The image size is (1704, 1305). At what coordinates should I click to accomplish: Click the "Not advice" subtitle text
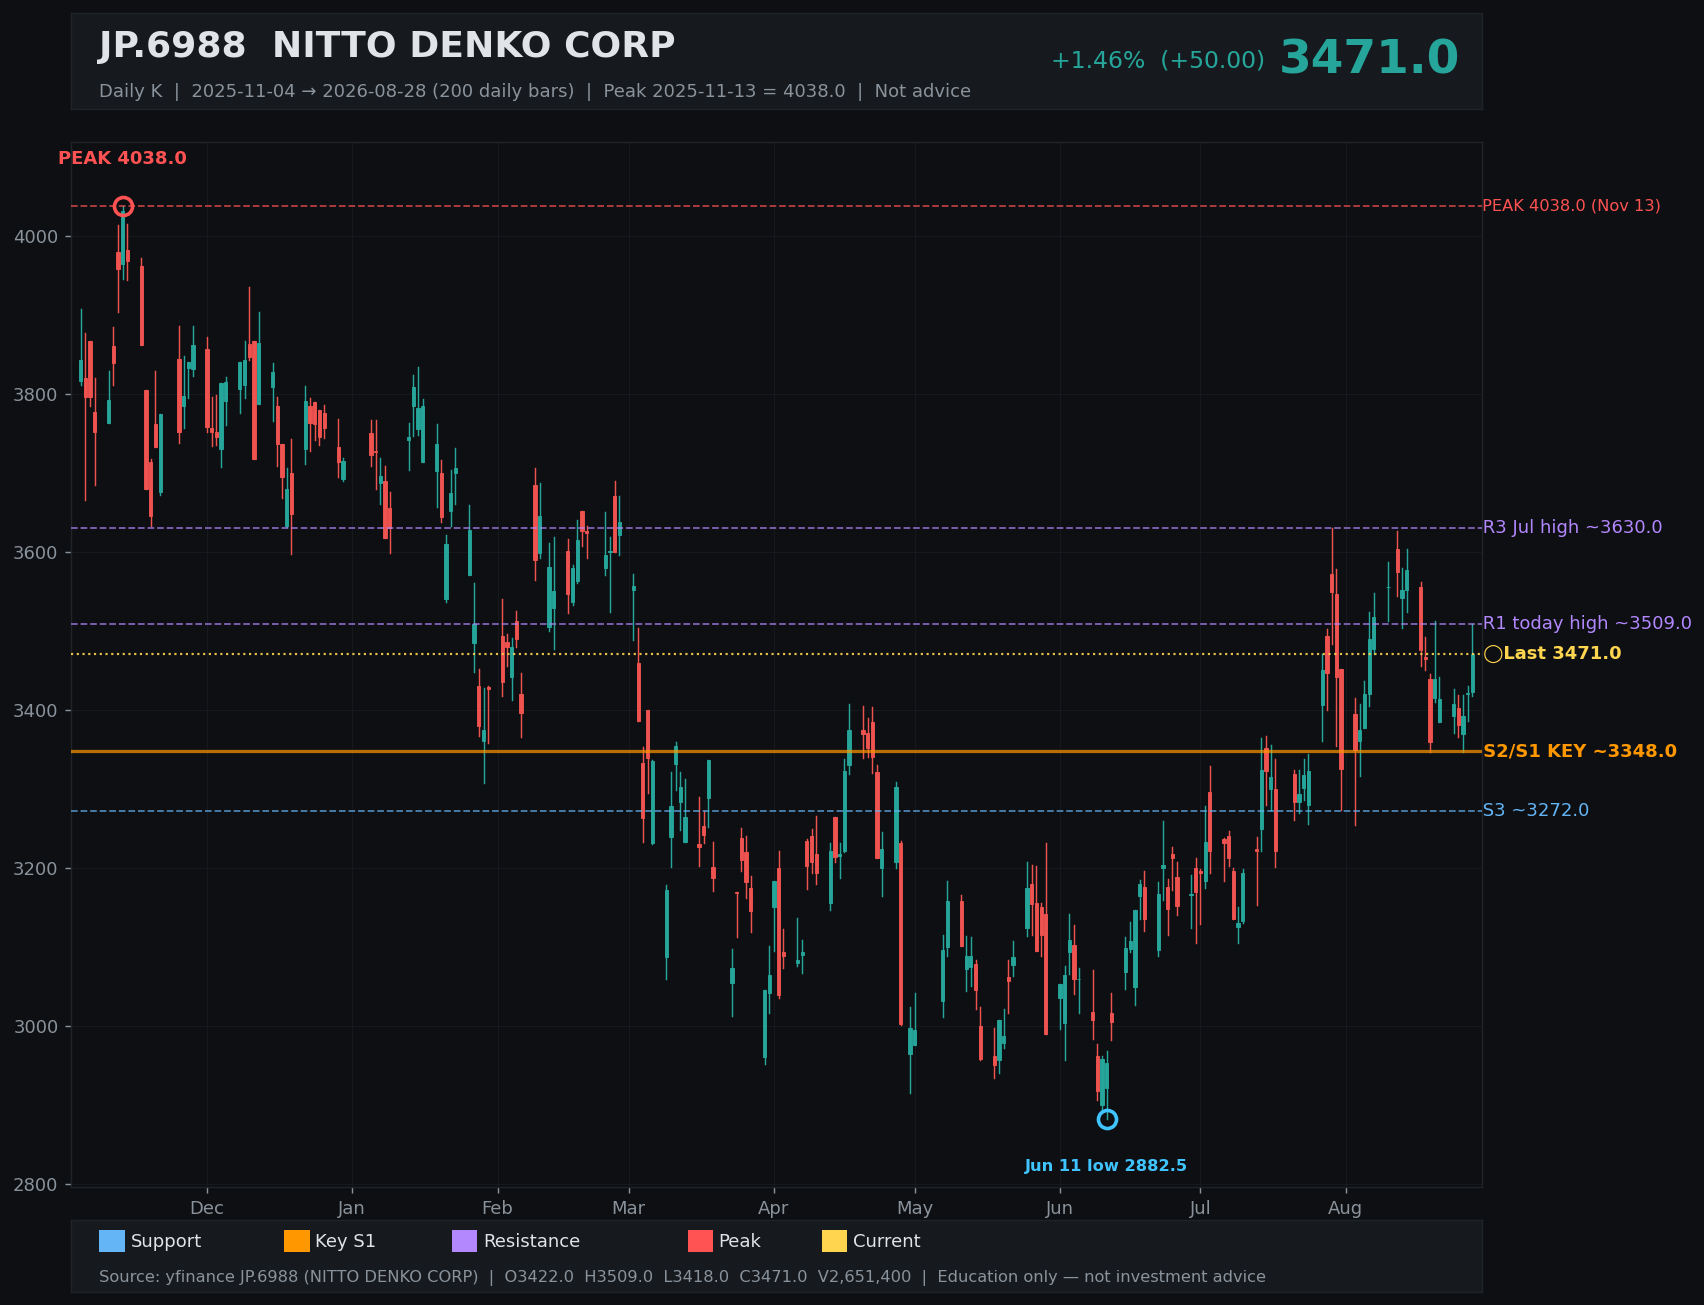tap(922, 91)
